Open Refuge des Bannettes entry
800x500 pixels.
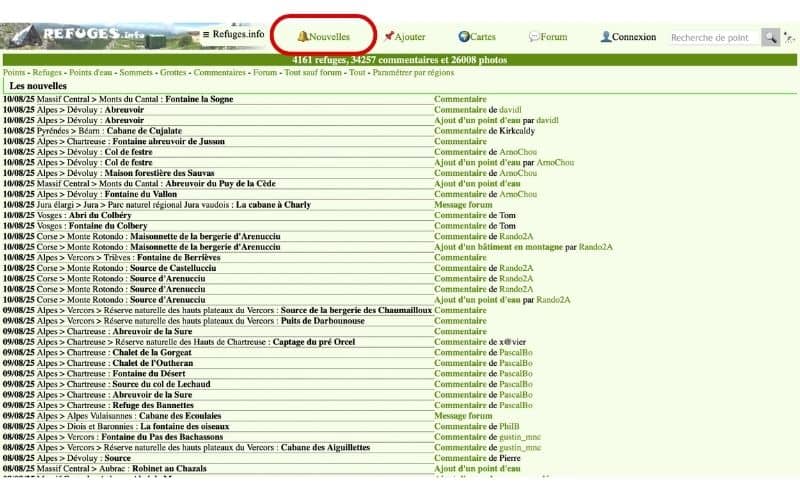pos(159,405)
